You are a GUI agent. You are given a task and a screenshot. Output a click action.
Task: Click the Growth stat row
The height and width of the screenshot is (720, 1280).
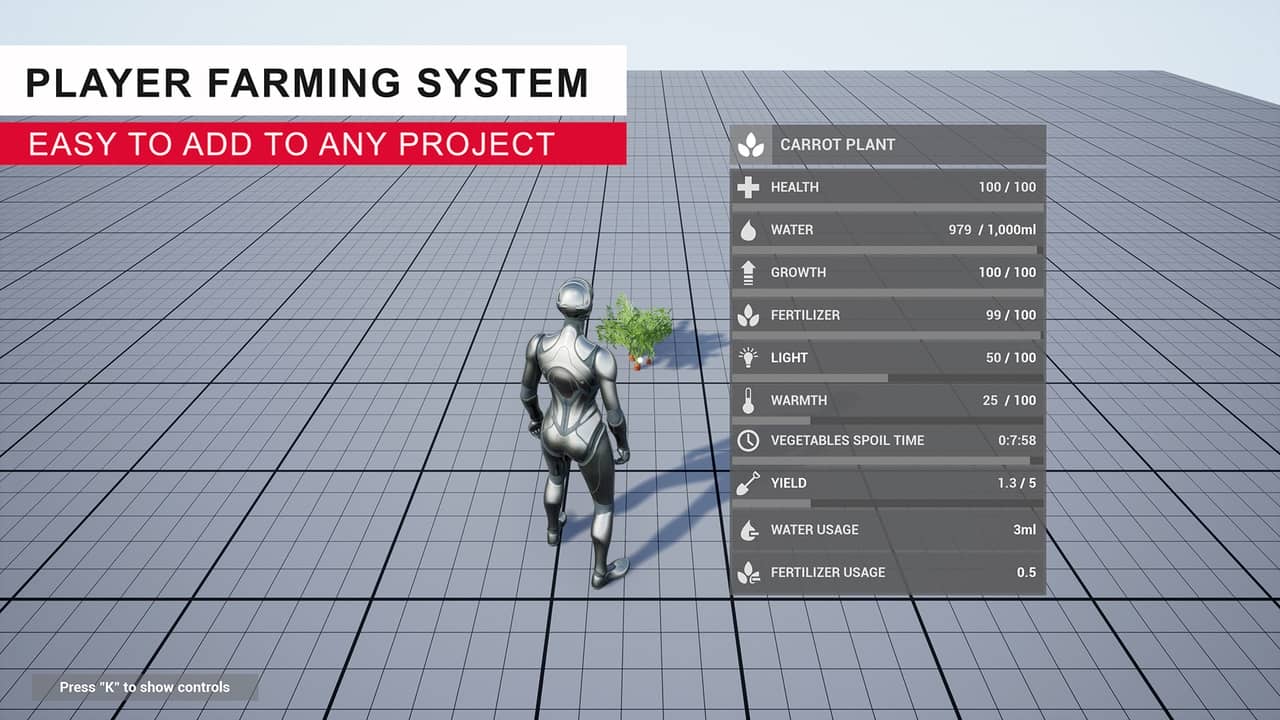tap(890, 272)
